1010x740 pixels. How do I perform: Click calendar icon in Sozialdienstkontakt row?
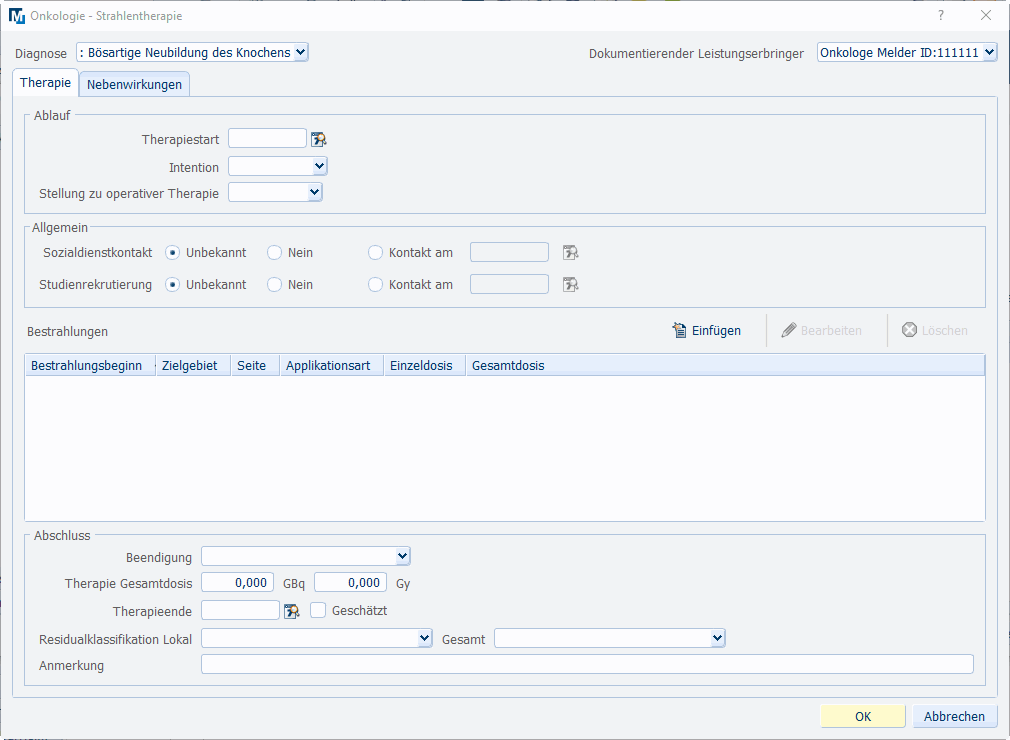[571, 253]
